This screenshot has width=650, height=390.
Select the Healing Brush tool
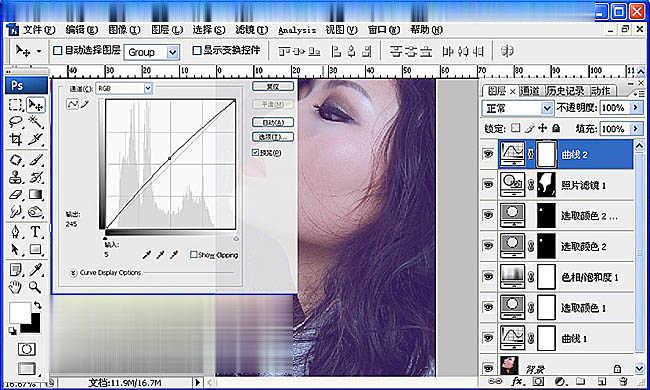[16, 160]
